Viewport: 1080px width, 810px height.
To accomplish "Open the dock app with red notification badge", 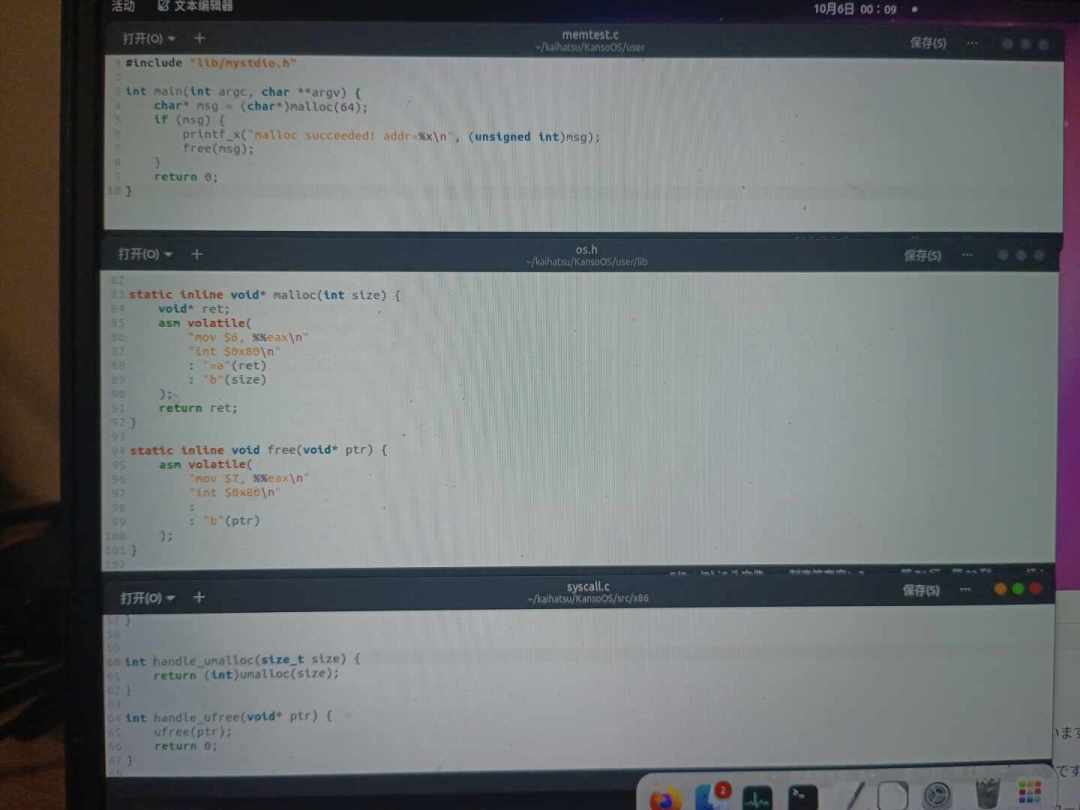I will coord(711,796).
